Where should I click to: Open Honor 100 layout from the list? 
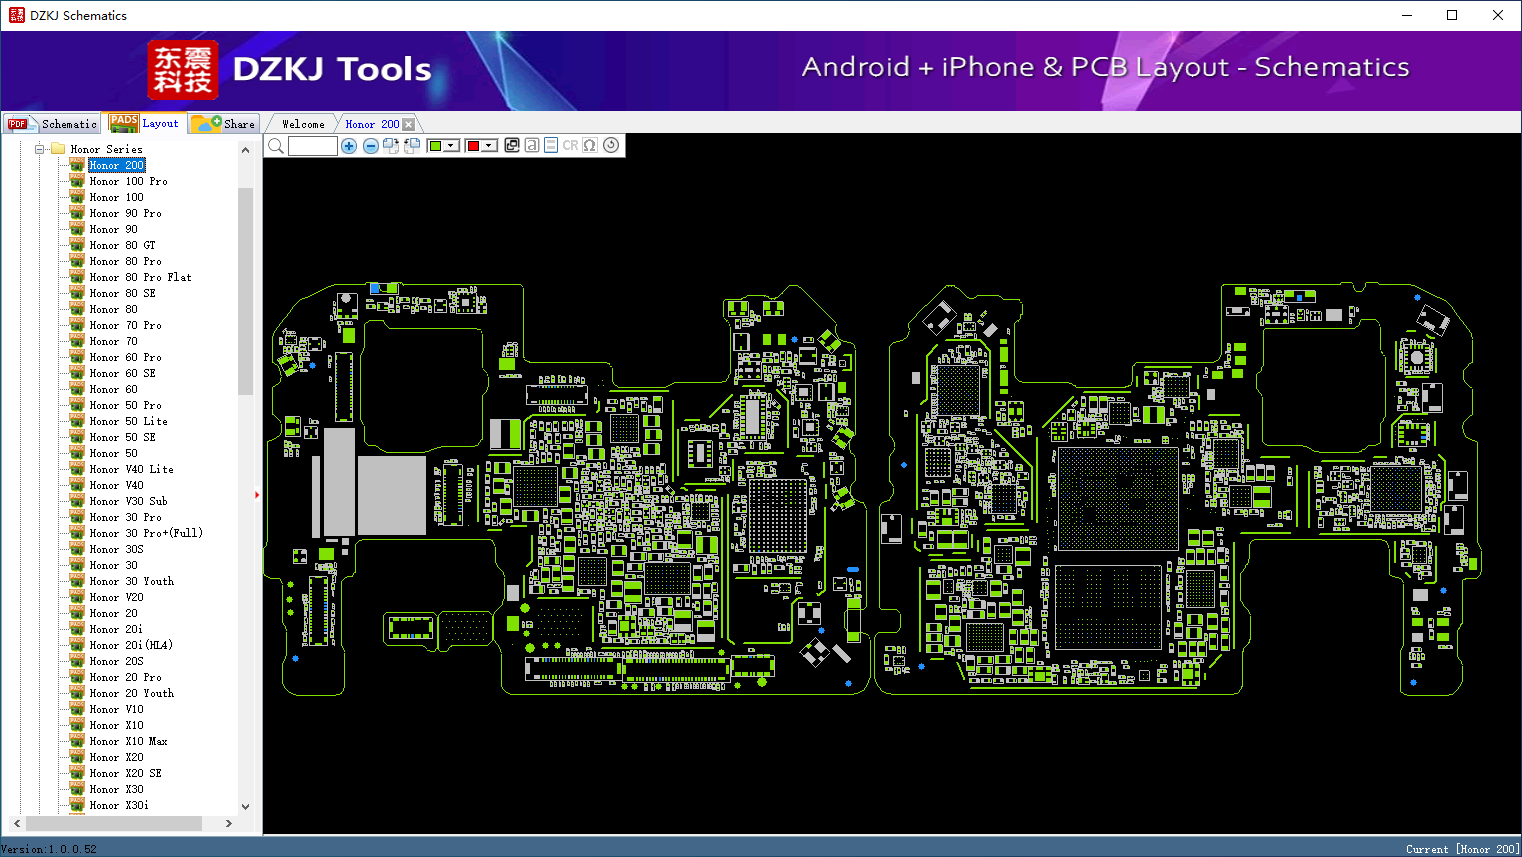(x=116, y=197)
